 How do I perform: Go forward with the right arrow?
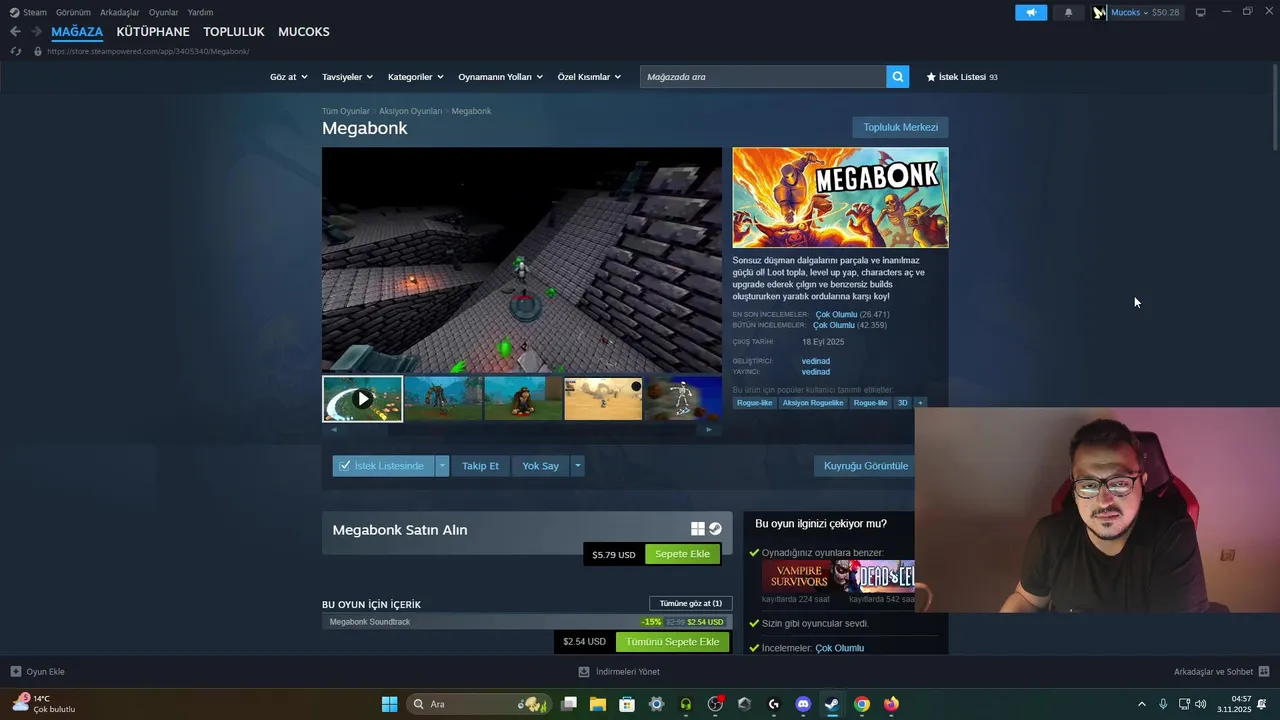[36, 31]
